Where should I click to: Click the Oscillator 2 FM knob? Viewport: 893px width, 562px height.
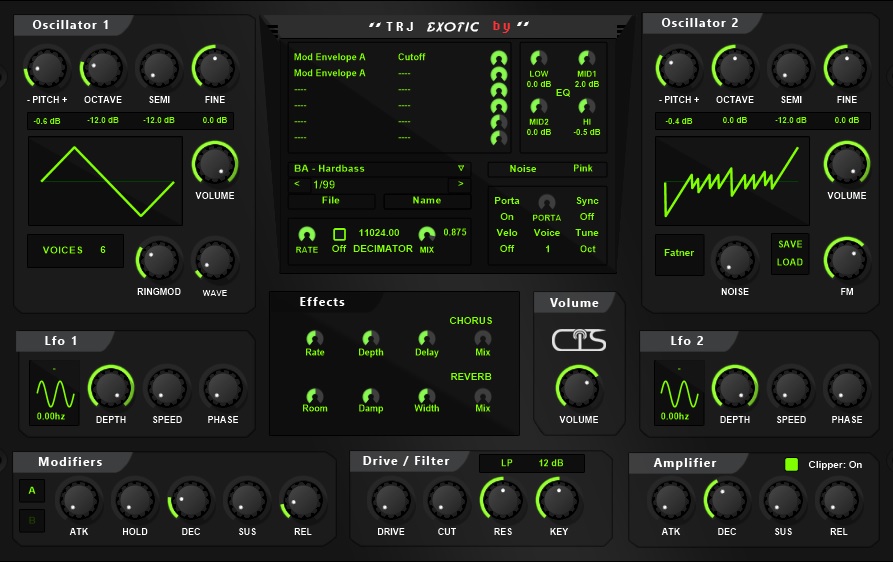click(847, 261)
